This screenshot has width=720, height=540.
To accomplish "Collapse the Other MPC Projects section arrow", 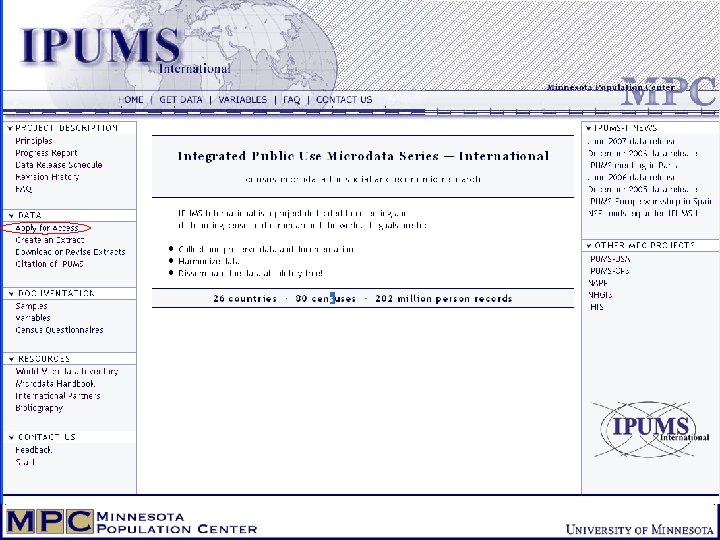I will (x=589, y=246).
